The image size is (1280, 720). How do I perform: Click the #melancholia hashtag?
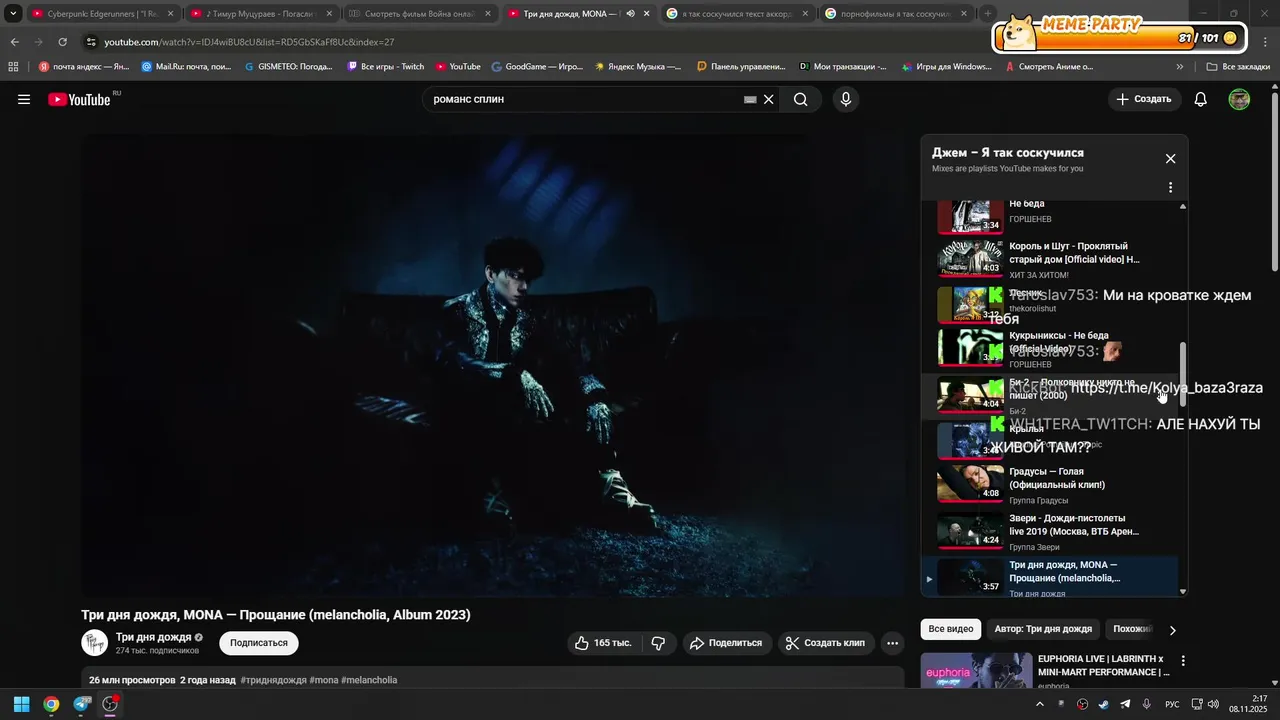(369, 680)
